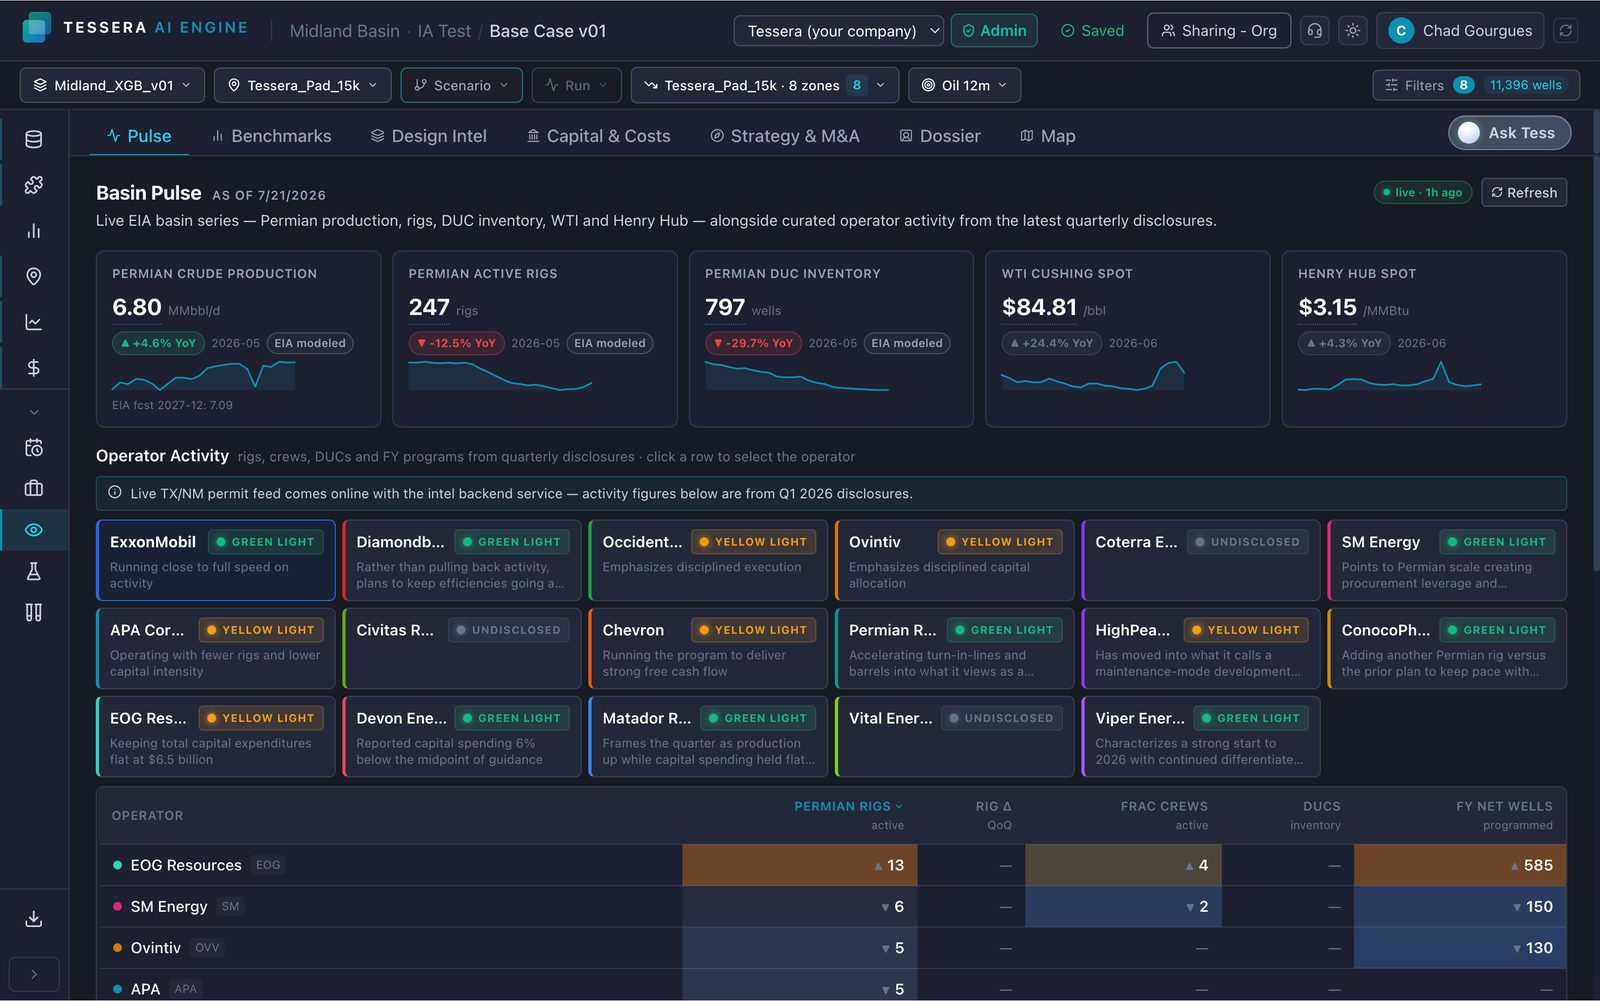Image resolution: width=1600 pixels, height=1001 pixels.
Task: Open the bar chart sidebar icon
Action: 34,231
